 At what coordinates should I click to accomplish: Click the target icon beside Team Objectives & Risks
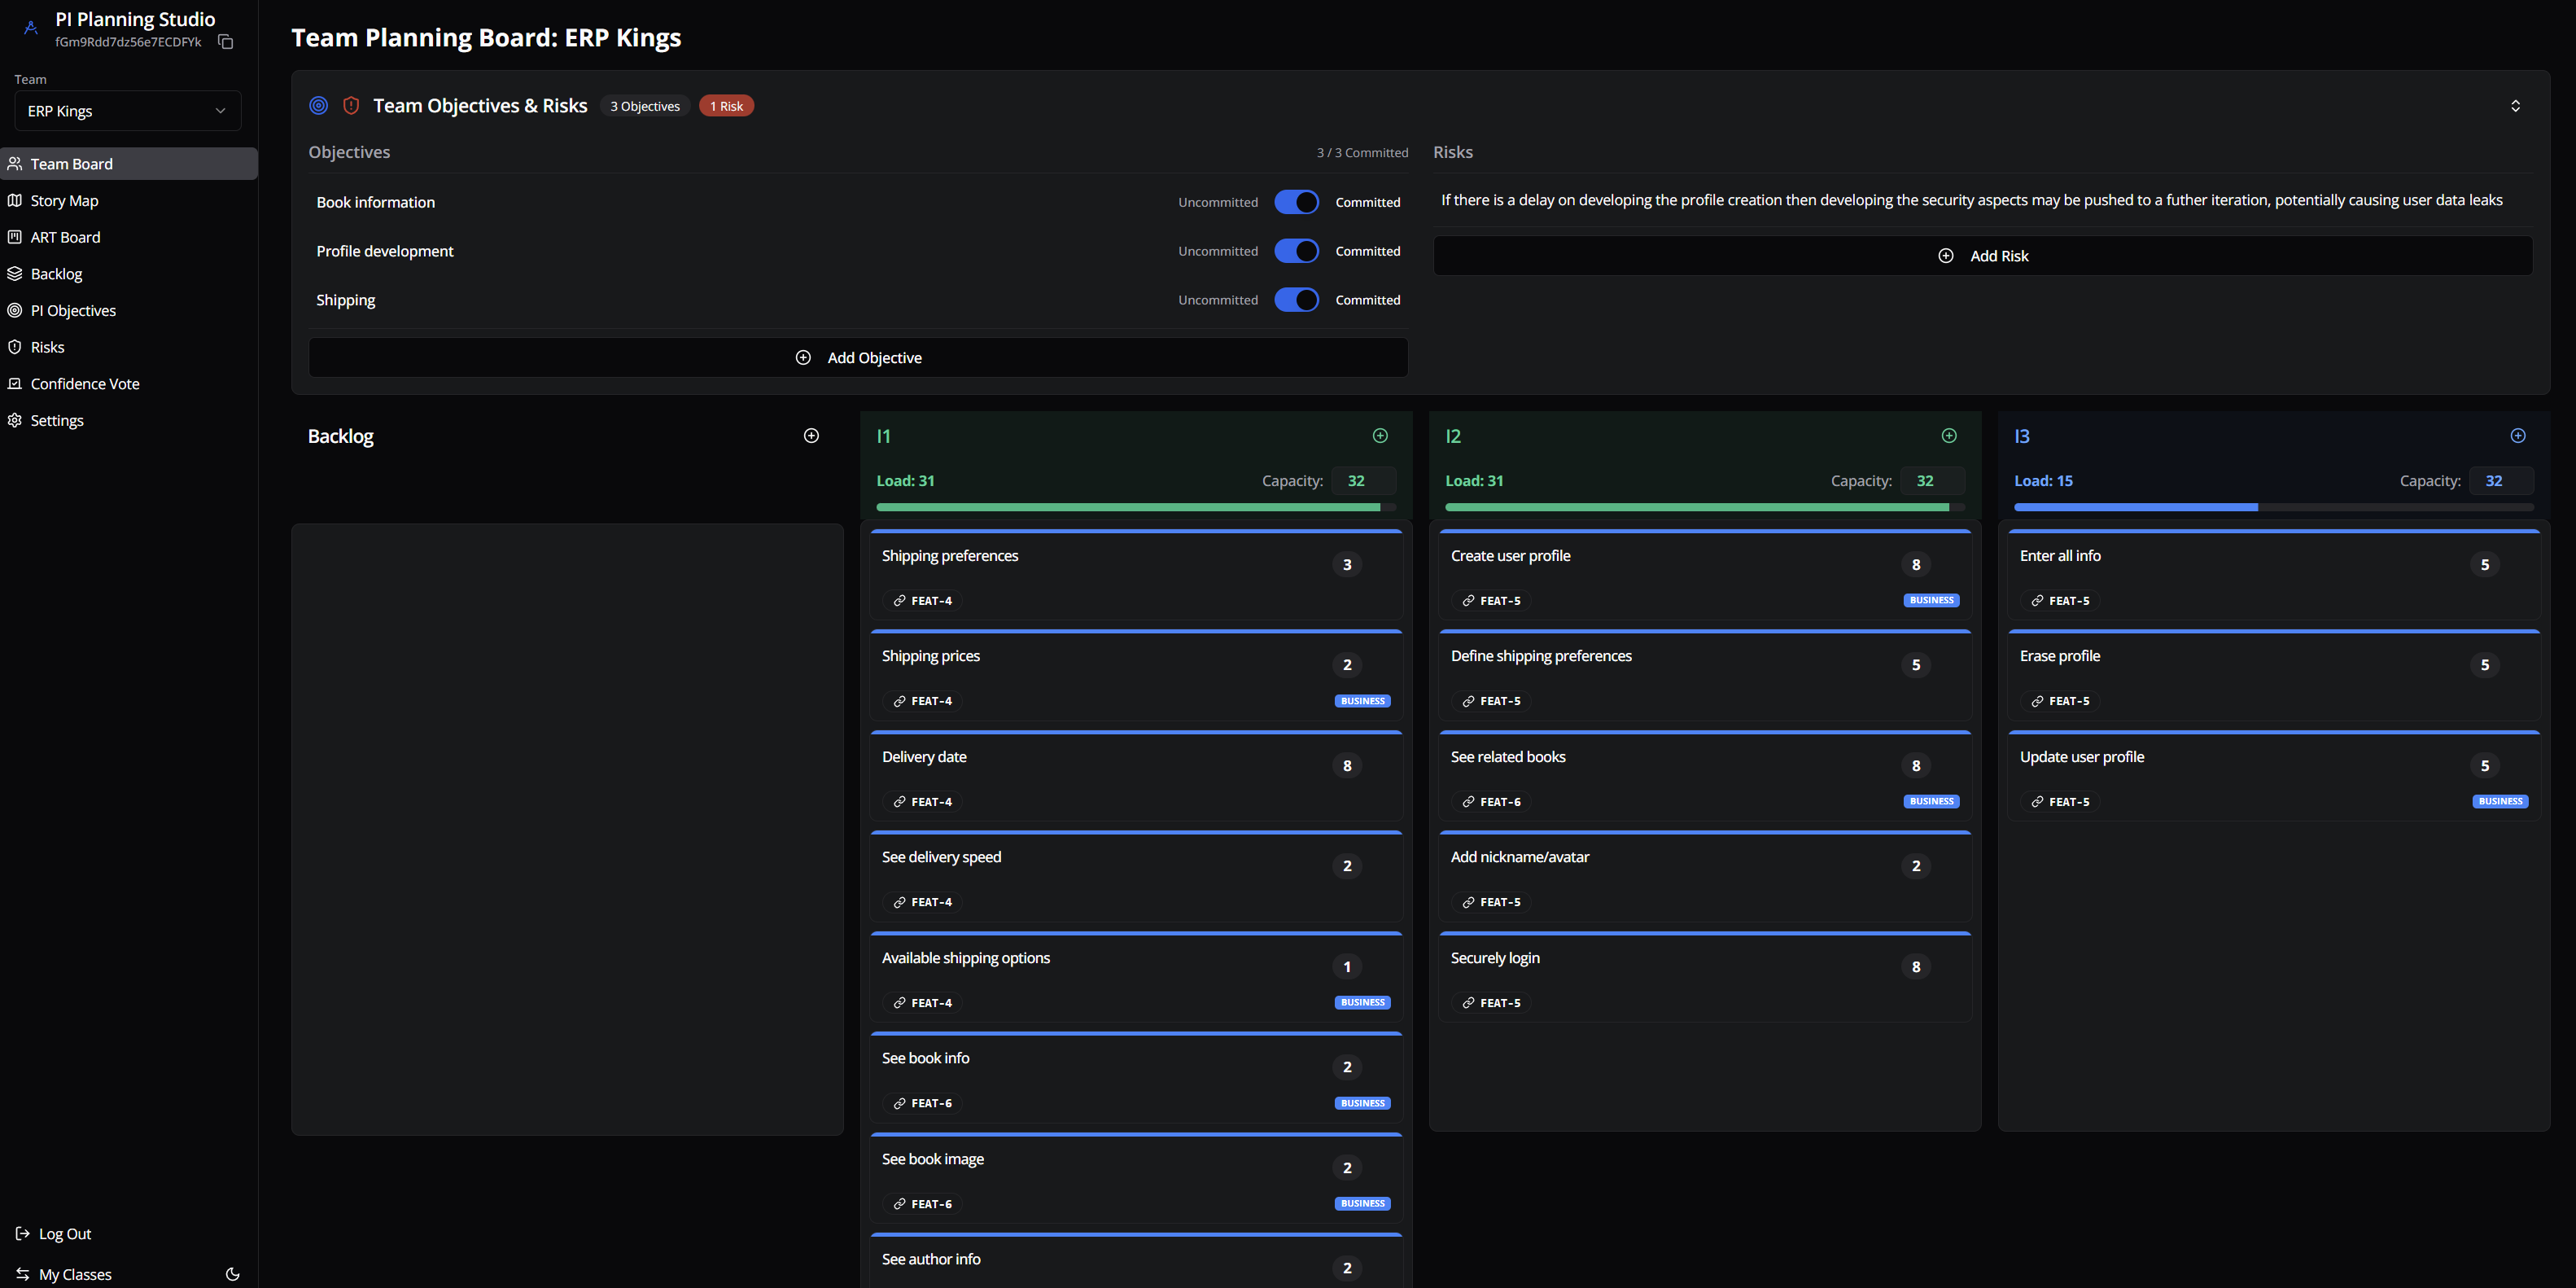(x=319, y=105)
